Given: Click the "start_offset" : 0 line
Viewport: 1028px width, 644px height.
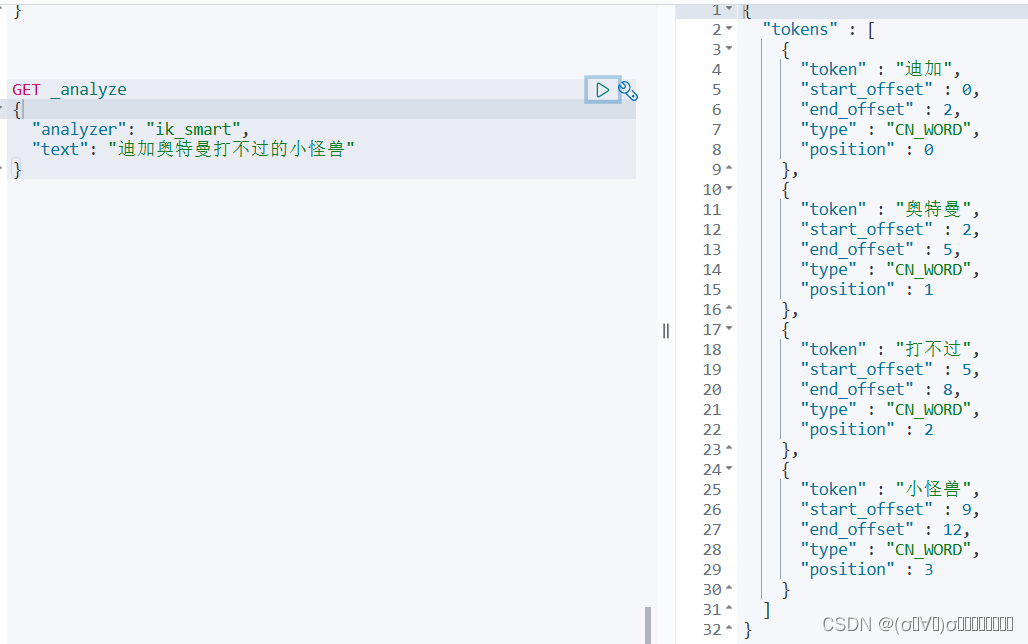Looking at the screenshot, I should pyautogui.click(x=890, y=89).
